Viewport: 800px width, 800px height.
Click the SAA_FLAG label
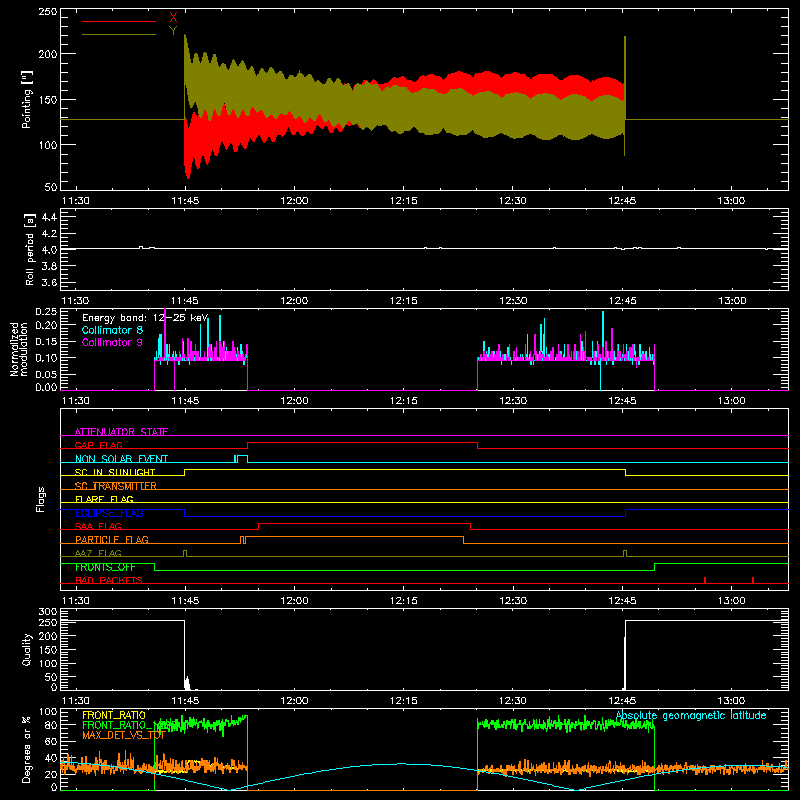[x=98, y=526]
